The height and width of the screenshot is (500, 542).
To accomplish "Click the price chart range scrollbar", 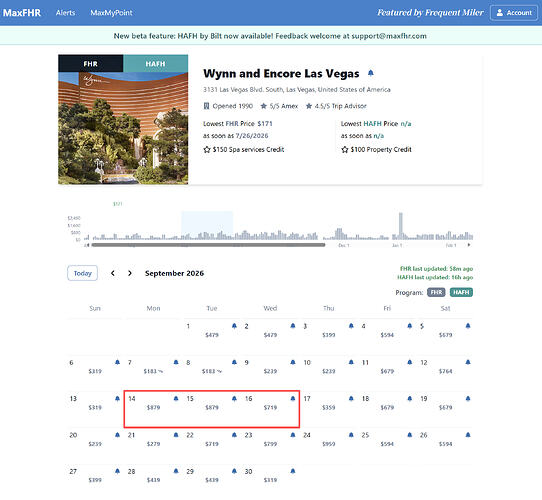I will point(208,245).
